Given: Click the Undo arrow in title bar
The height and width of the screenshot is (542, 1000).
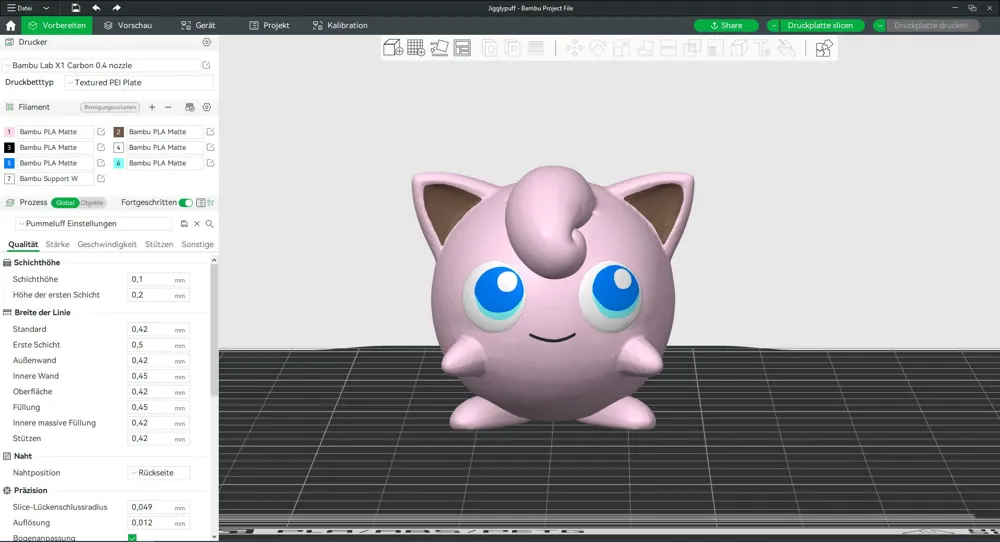Looking at the screenshot, I should 96,8.
